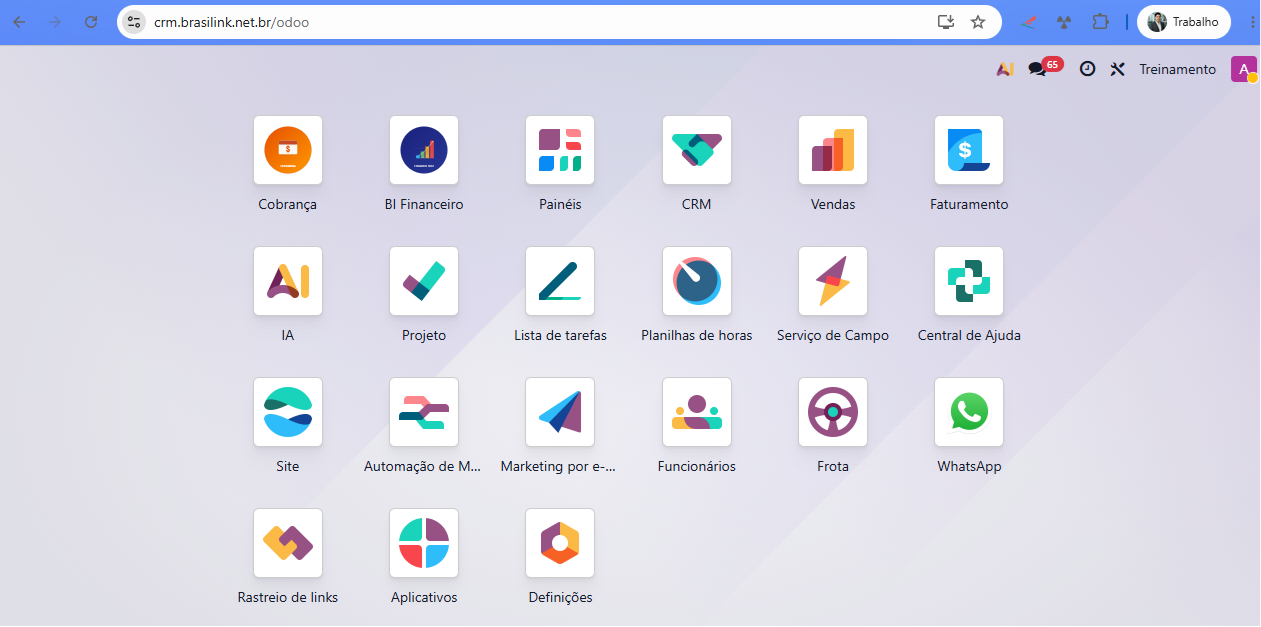
Task: Open the Vendas app
Action: click(x=833, y=150)
